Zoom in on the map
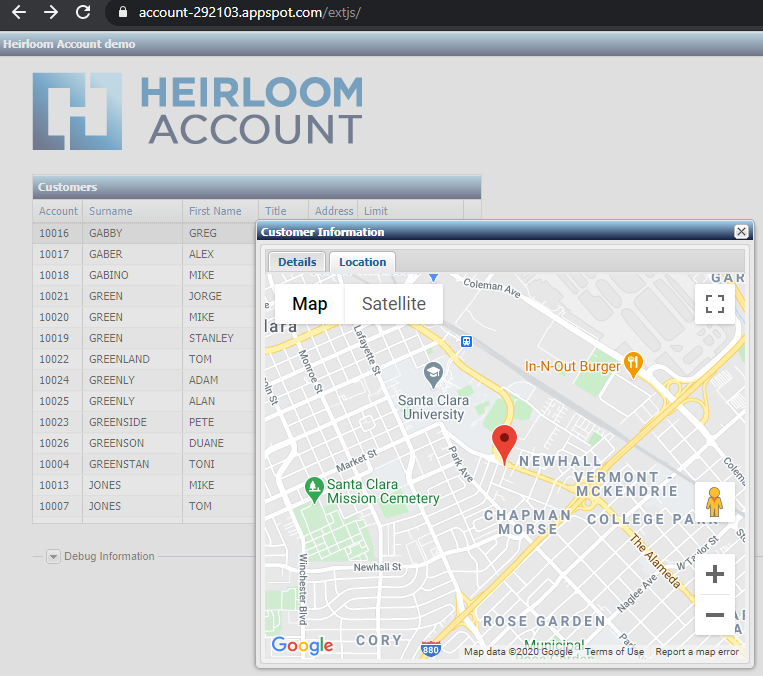The image size is (763, 676). [x=714, y=574]
